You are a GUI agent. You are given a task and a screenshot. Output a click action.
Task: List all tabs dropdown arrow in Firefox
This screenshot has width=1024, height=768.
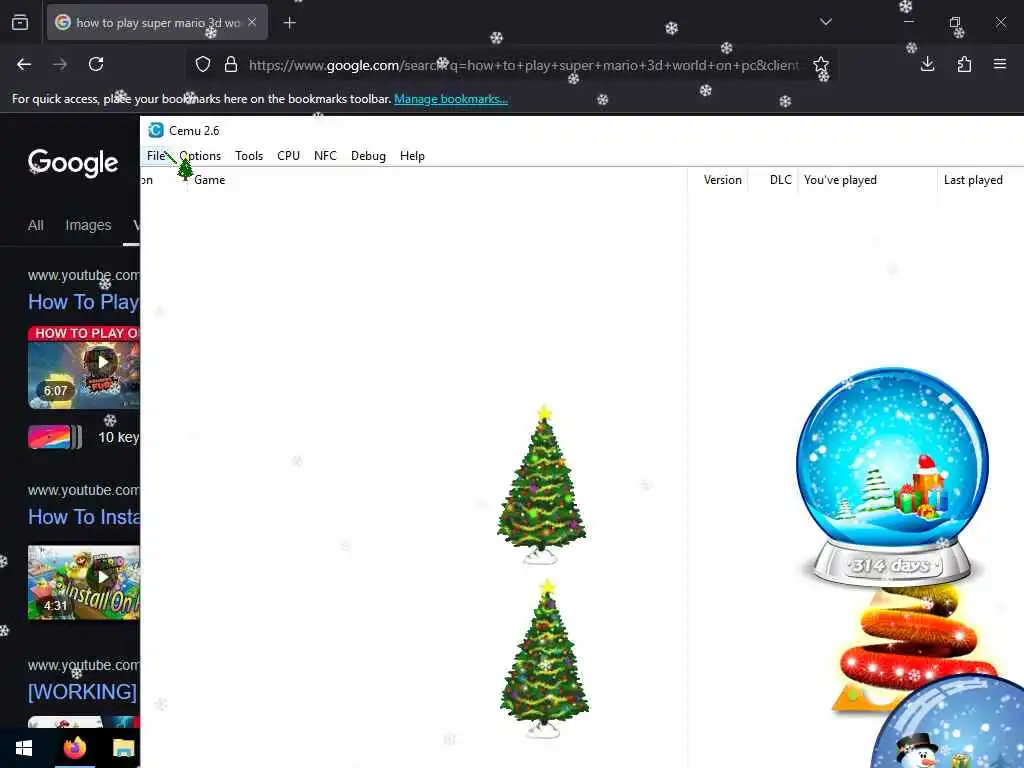click(826, 22)
